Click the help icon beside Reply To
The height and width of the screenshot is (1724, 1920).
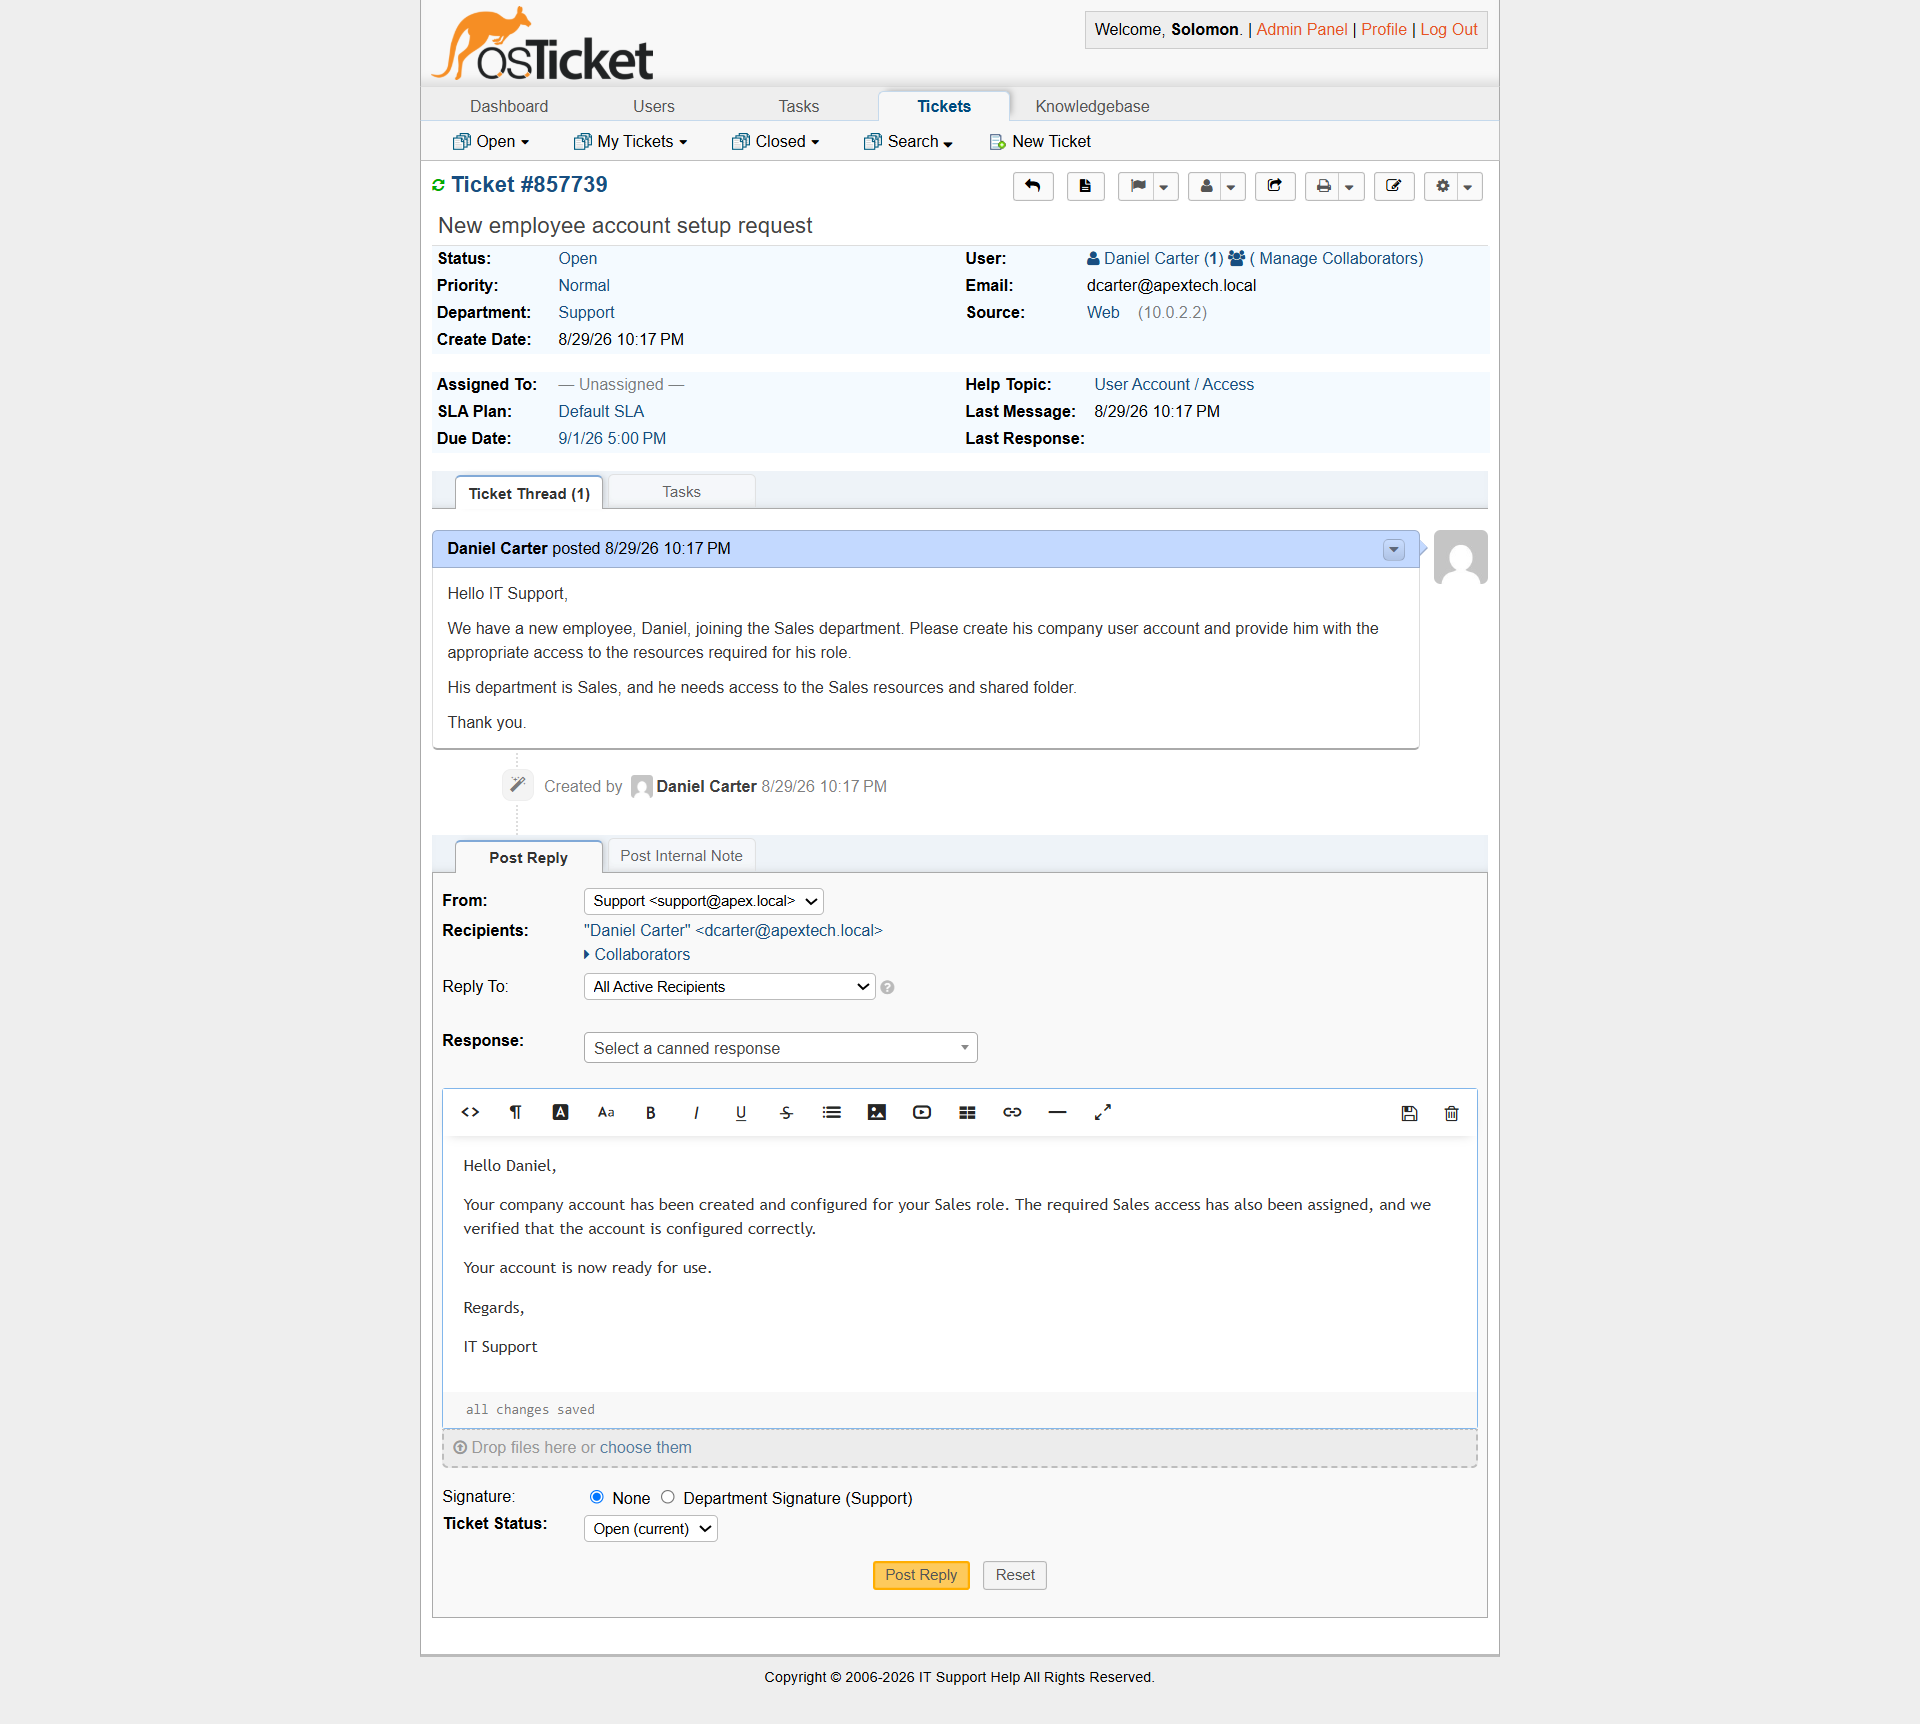pyautogui.click(x=887, y=987)
